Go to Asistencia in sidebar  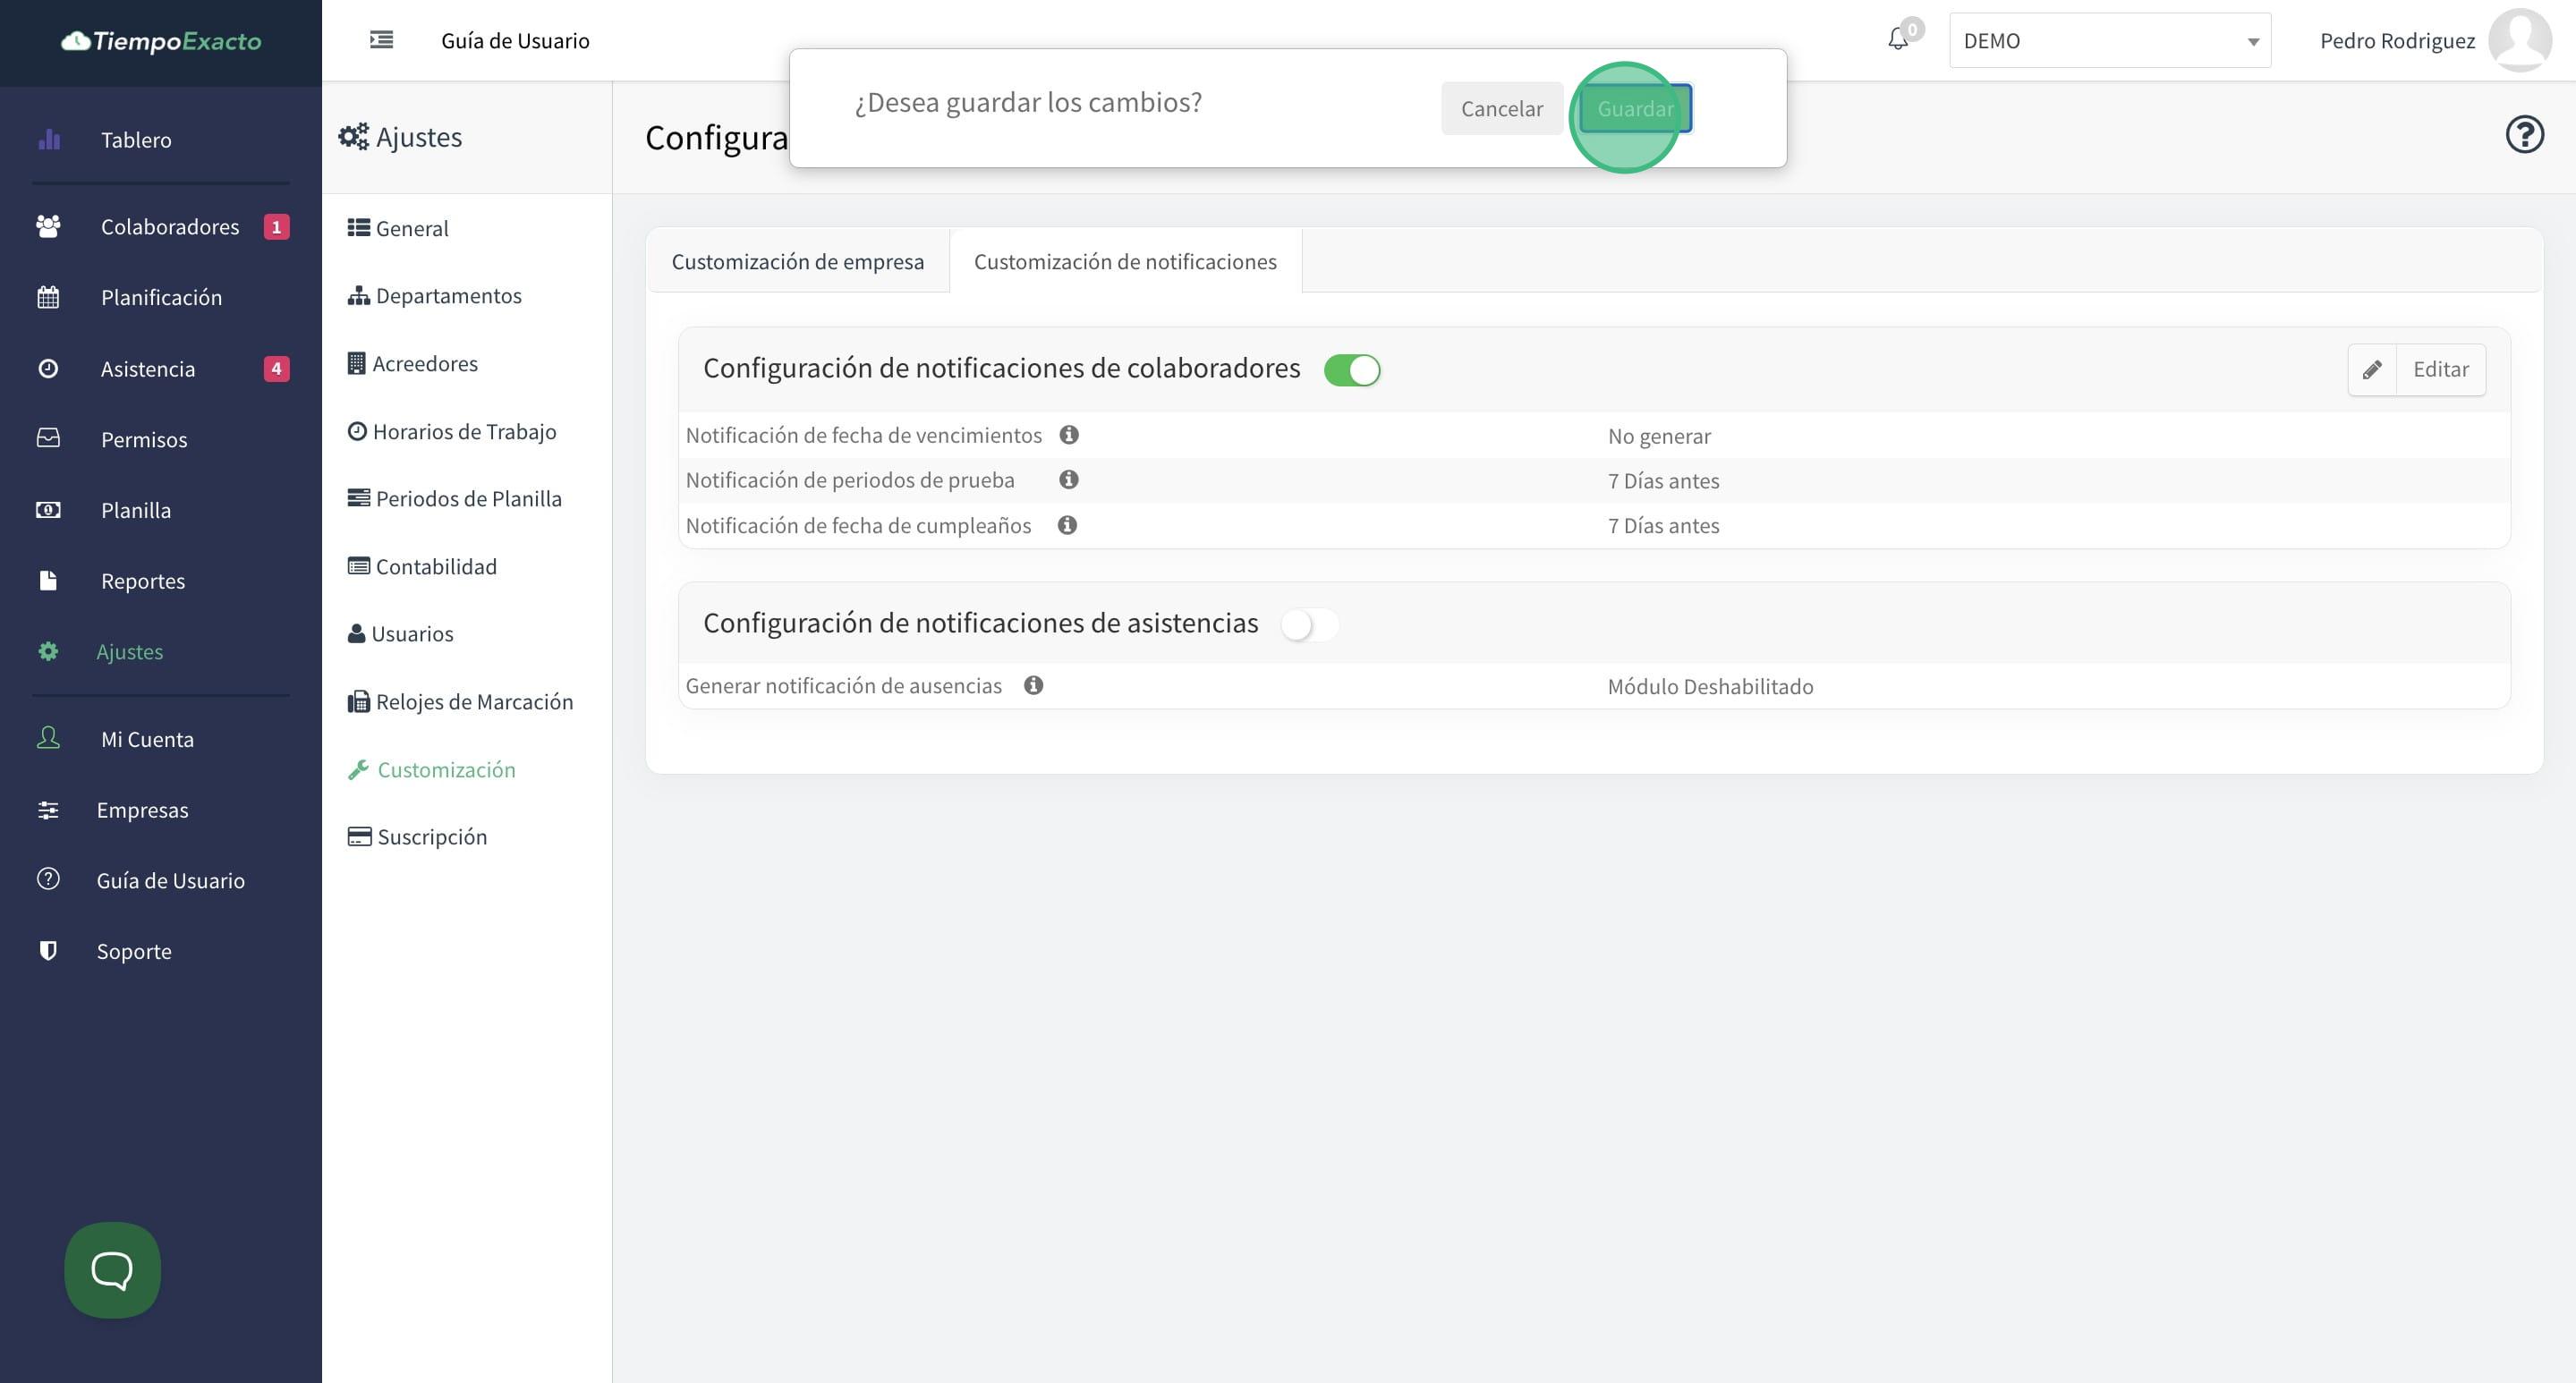(148, 369)
